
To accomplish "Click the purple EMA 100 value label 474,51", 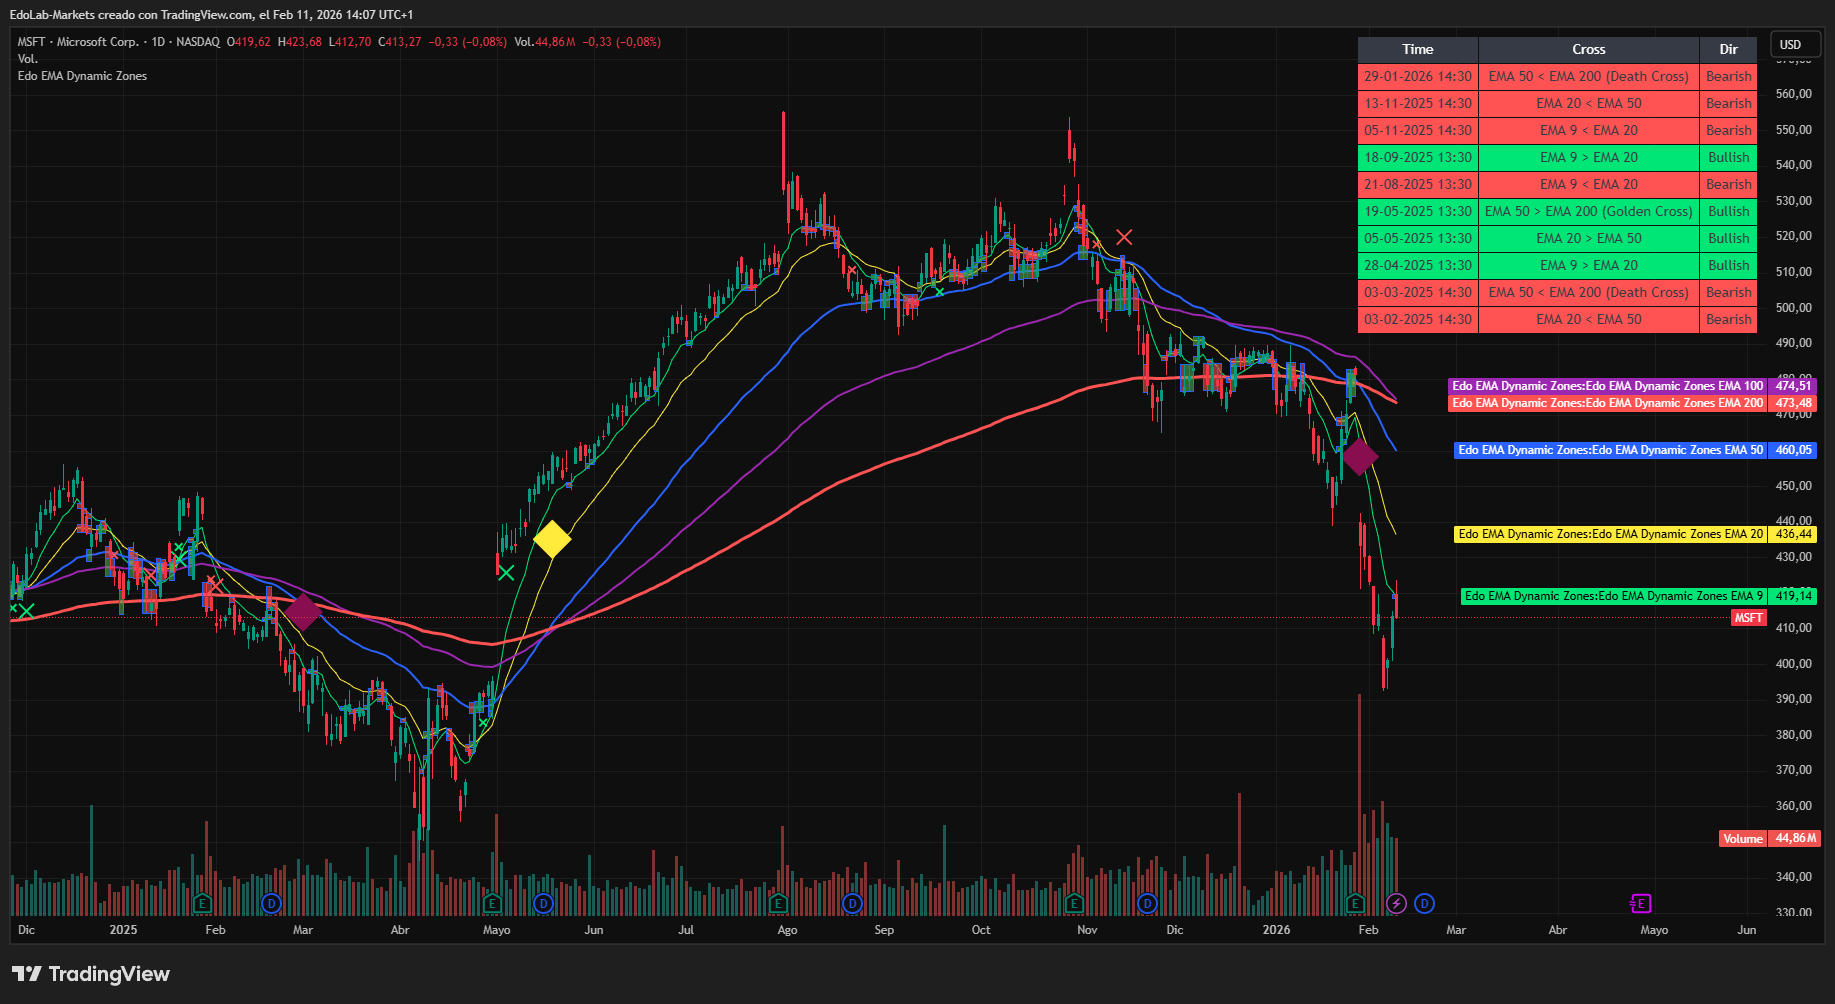I will 1795,386.
